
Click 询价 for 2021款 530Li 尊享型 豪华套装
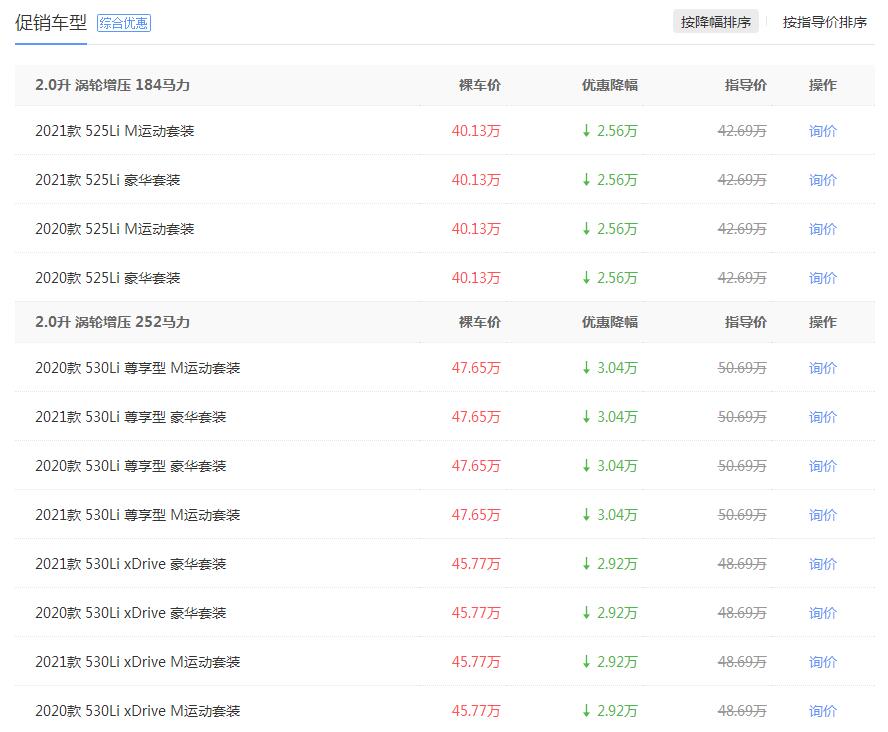[x=822, y=417]
